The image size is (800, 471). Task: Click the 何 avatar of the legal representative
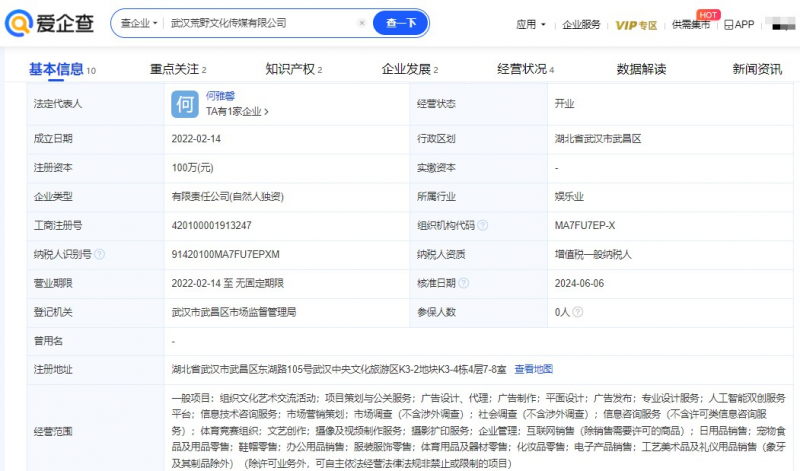186,104
